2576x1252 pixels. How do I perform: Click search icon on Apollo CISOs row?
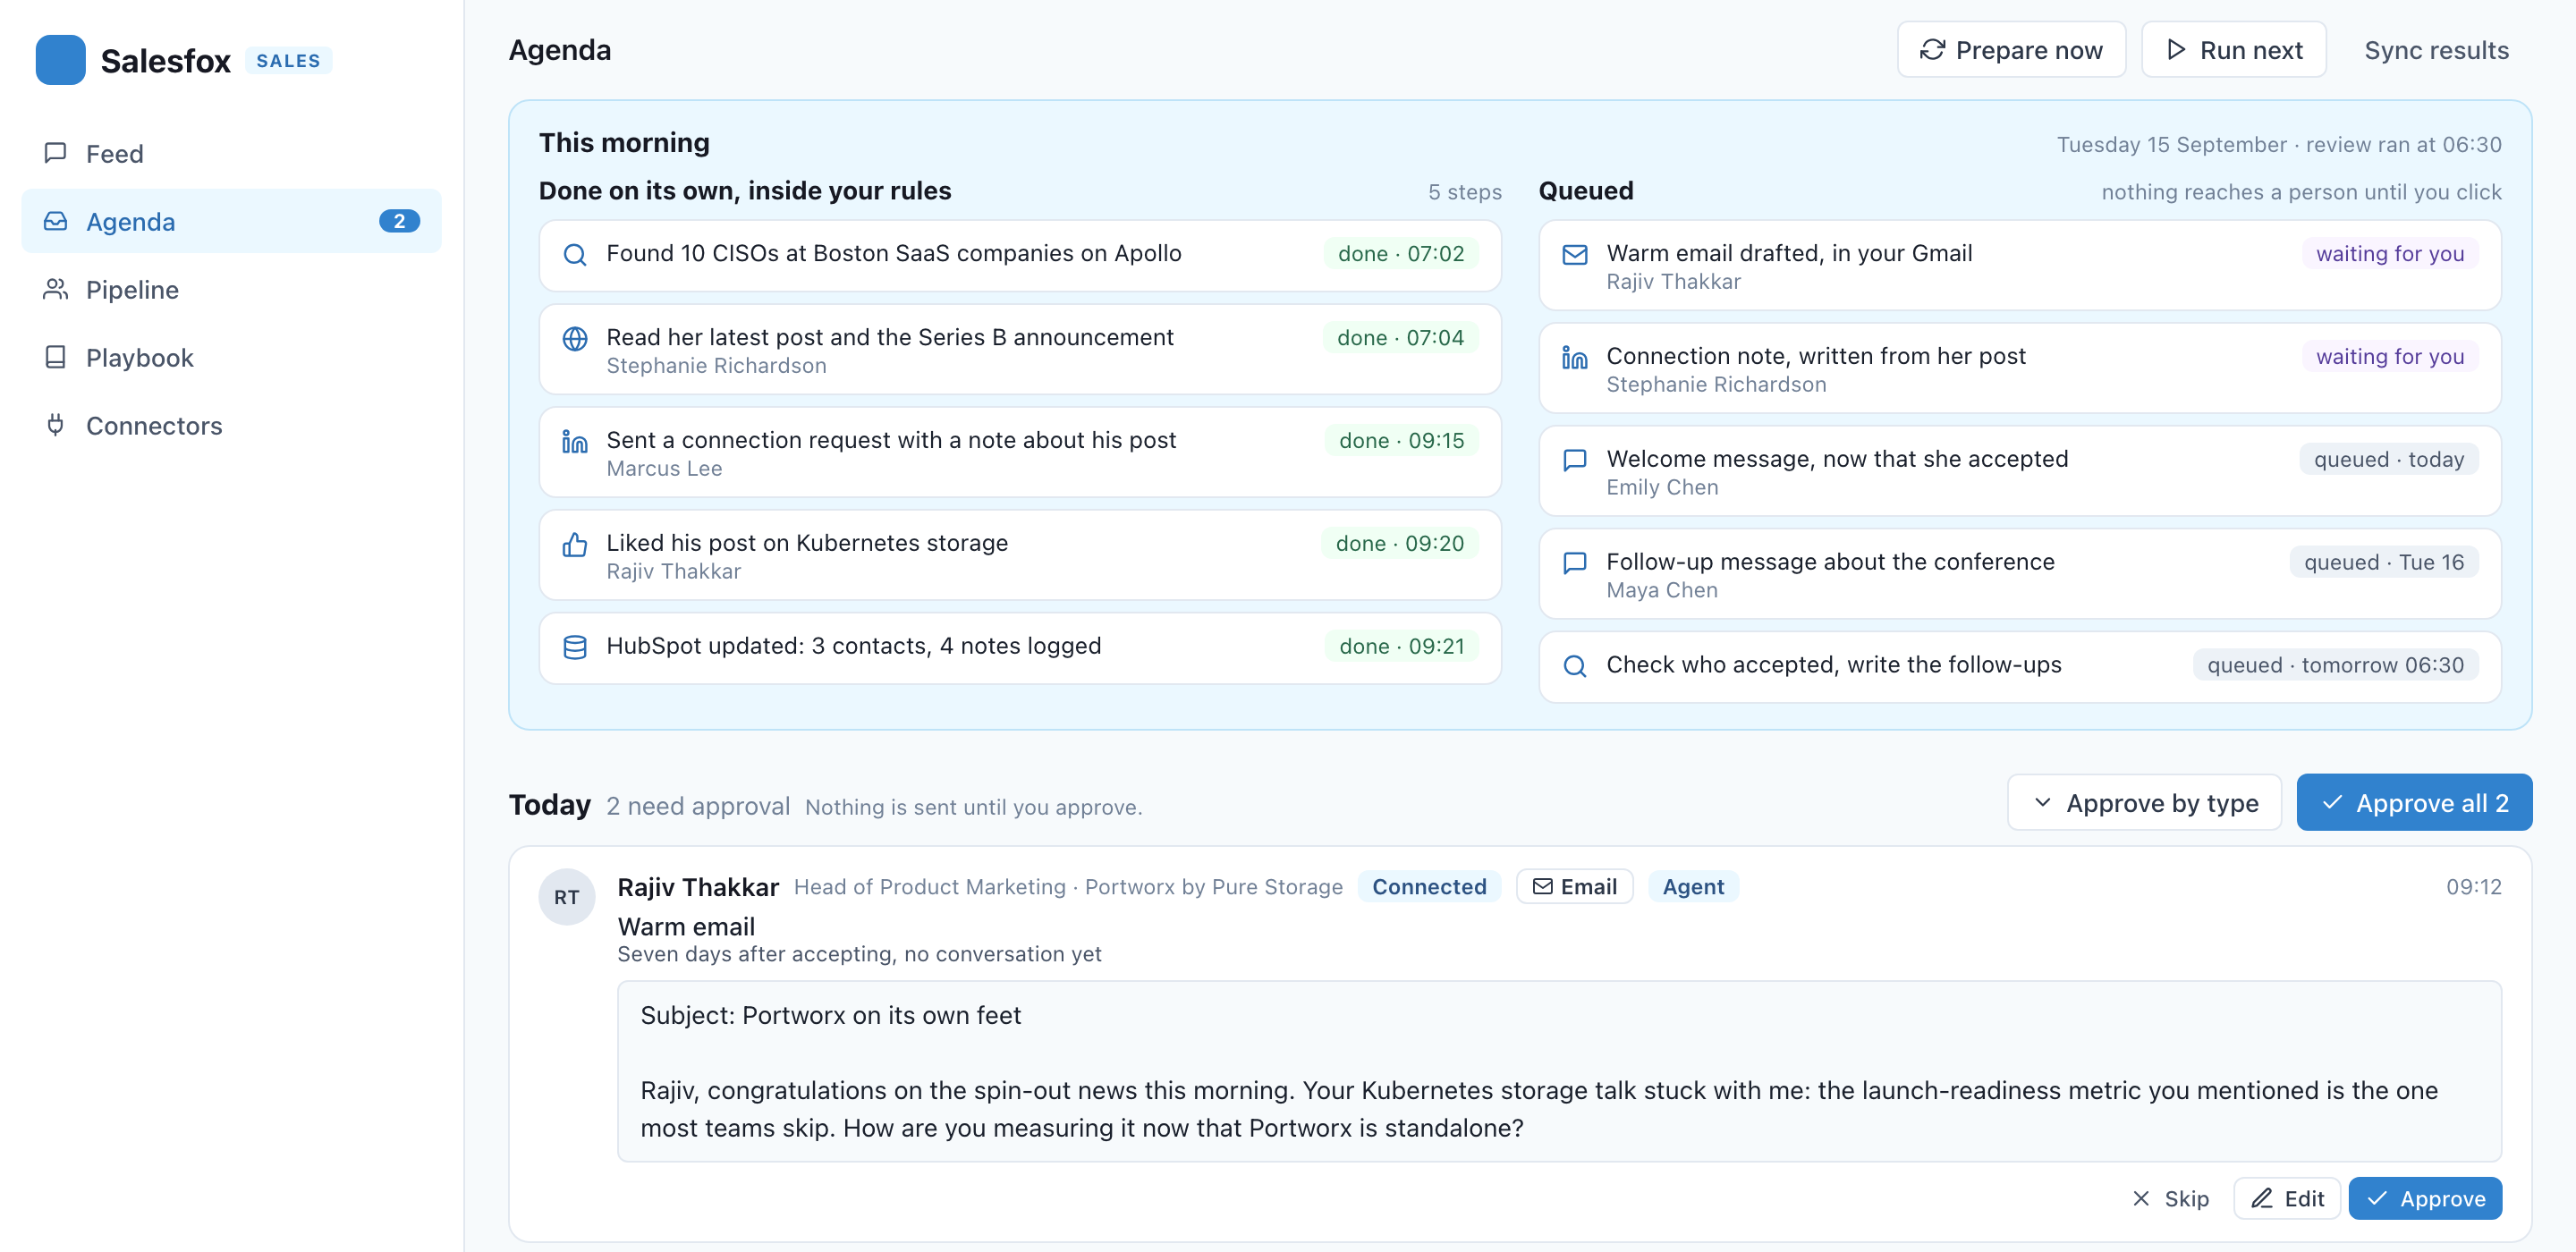coord(575,254)
